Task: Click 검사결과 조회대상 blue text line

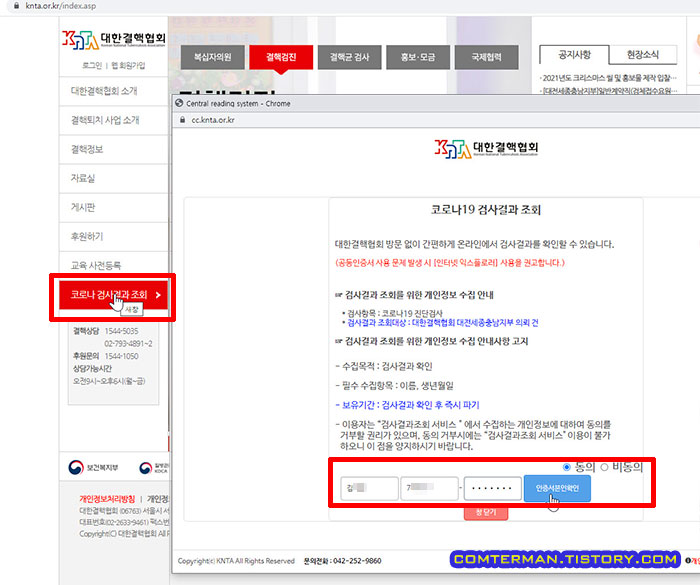Action: tap(443, 323)
